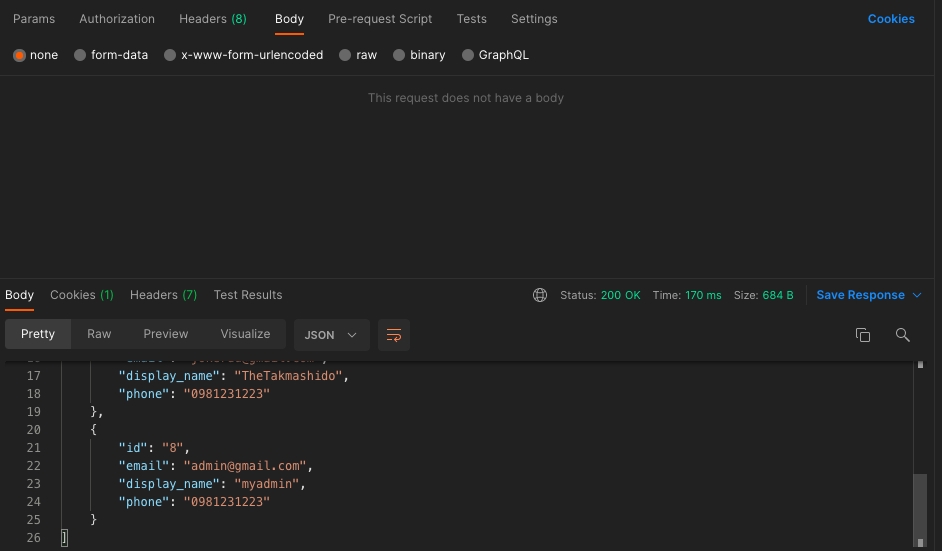Click the "id": "8" line
This screenshot has width=942, height=551.
coord(154,448)
